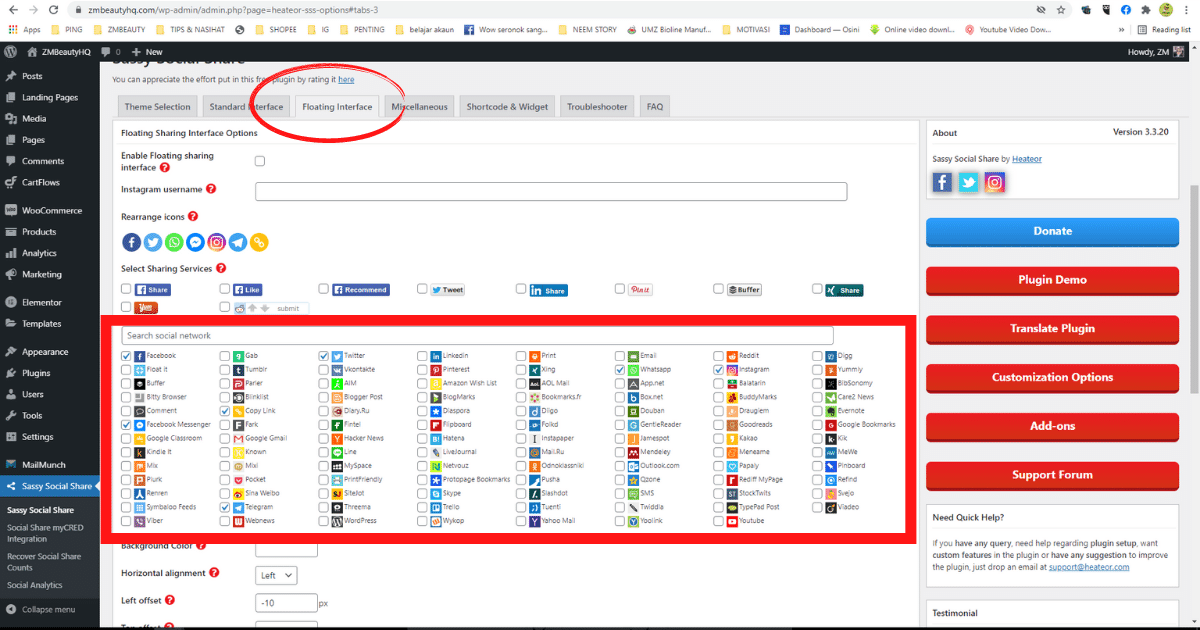1200x630 pixels.
Task: Click the Elementor sidebar icon
Action: click(10, 302)
